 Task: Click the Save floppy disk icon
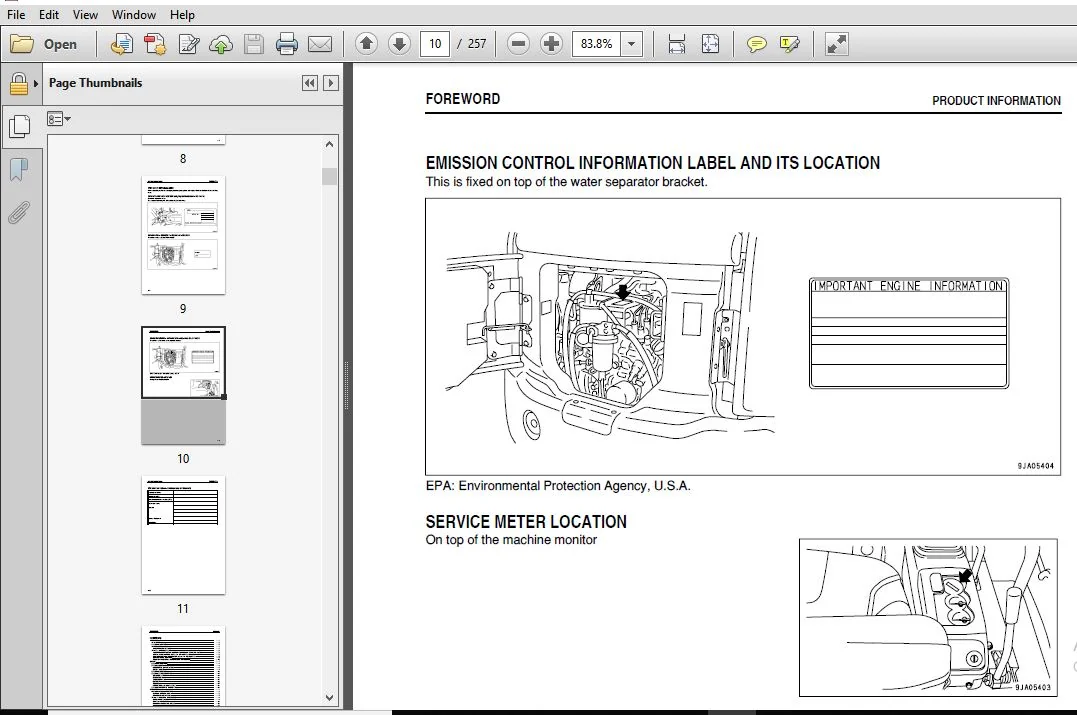point(254,44)
